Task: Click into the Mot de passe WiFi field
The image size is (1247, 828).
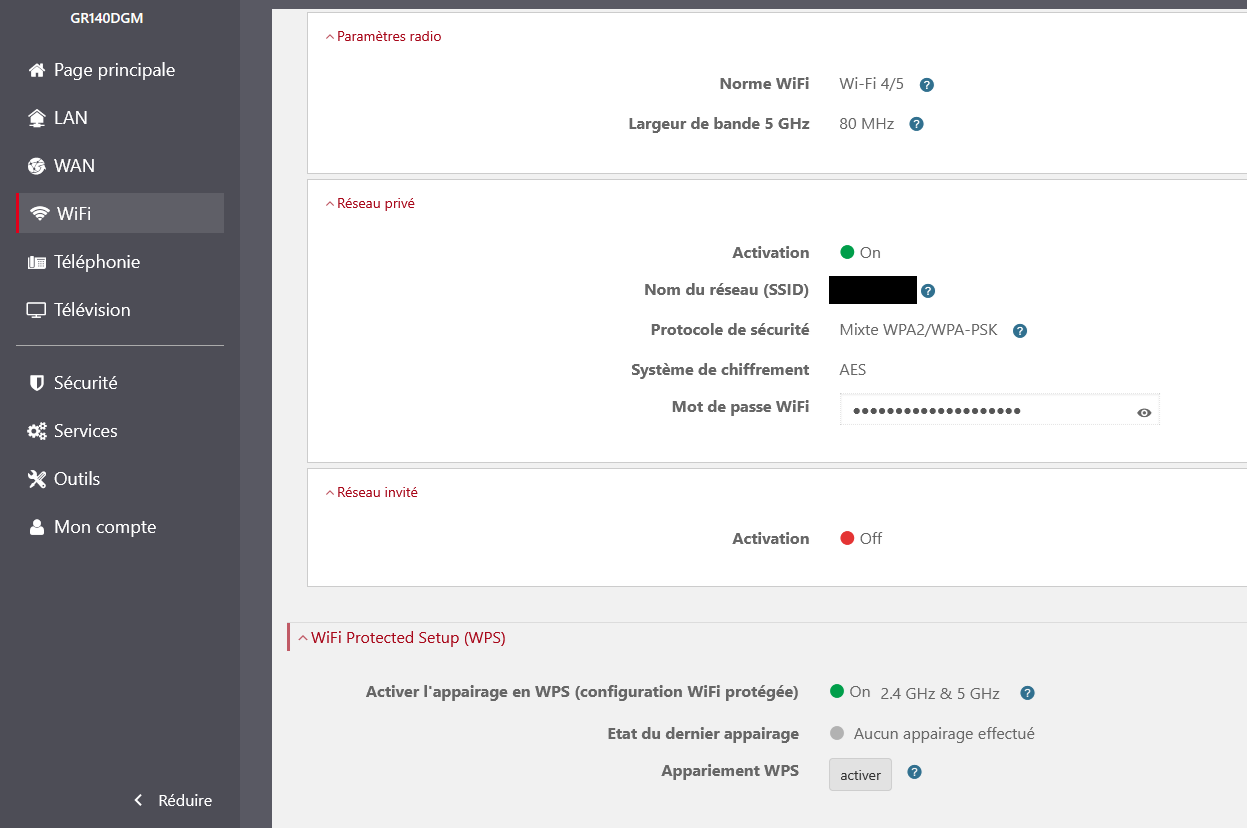Action: pos(985,411)
